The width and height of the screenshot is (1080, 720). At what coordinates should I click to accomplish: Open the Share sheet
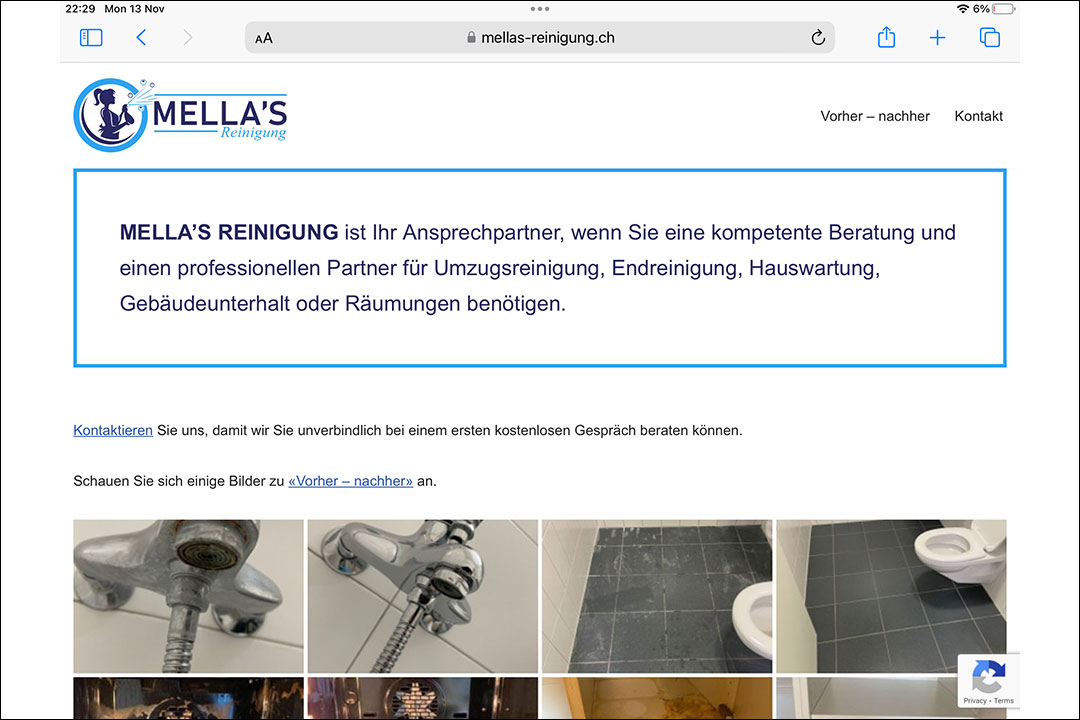(x=886, y=37)
